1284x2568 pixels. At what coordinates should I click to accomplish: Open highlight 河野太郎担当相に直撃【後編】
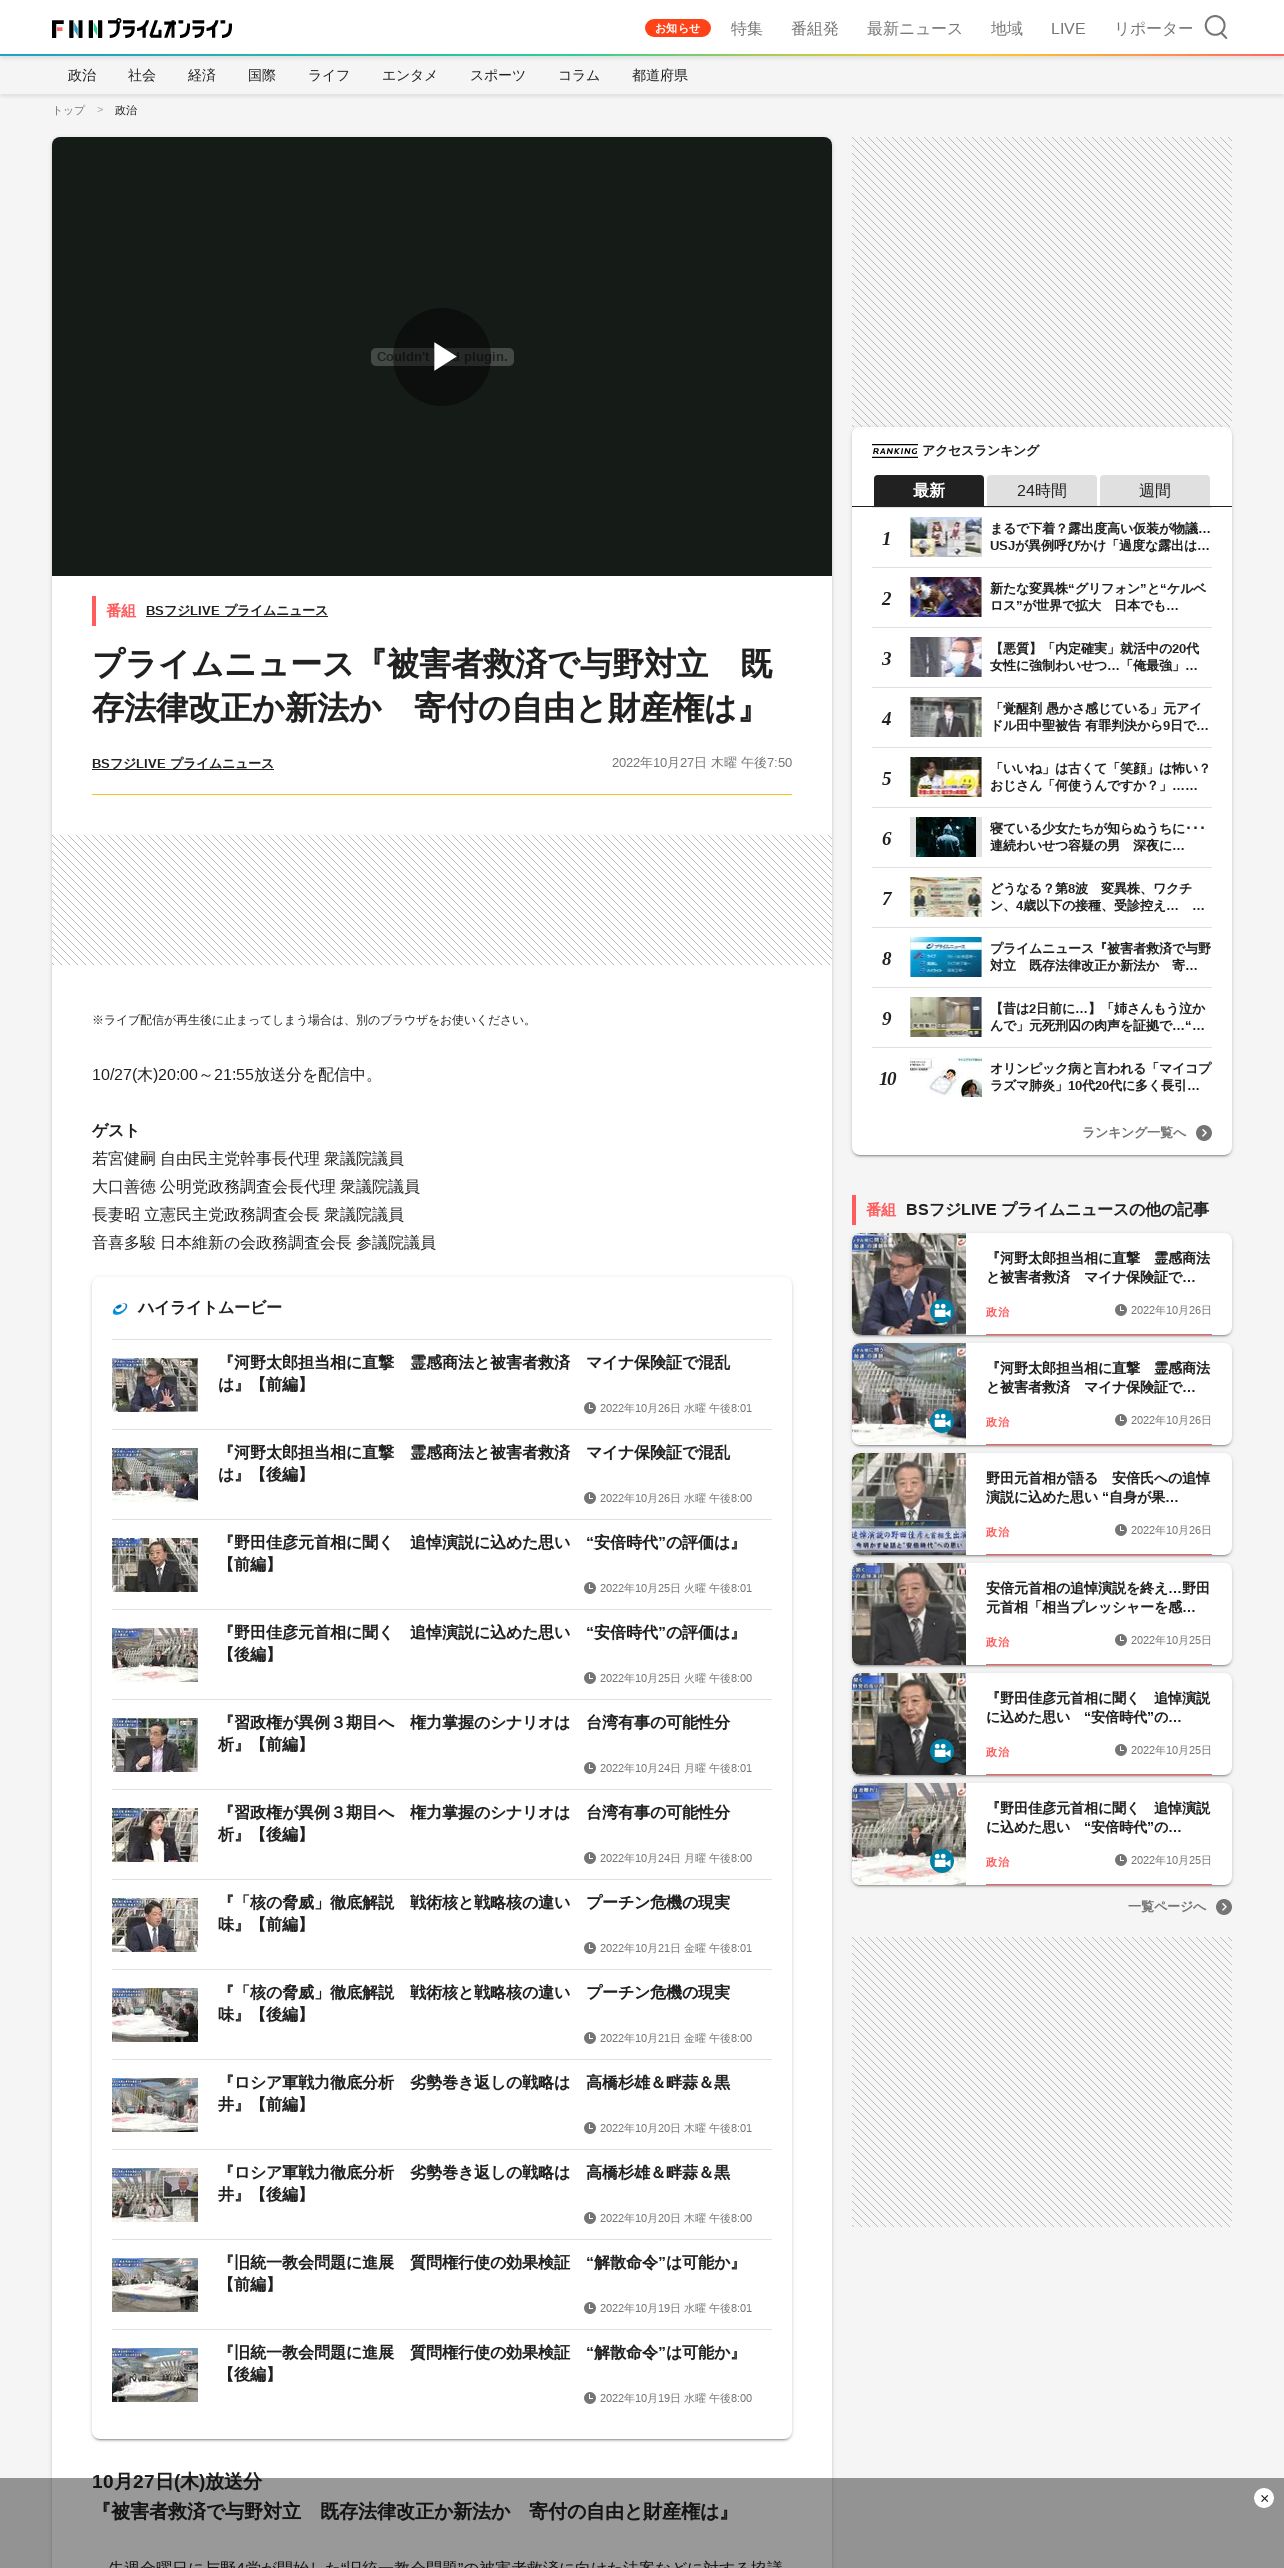[x=442, y=1475]
